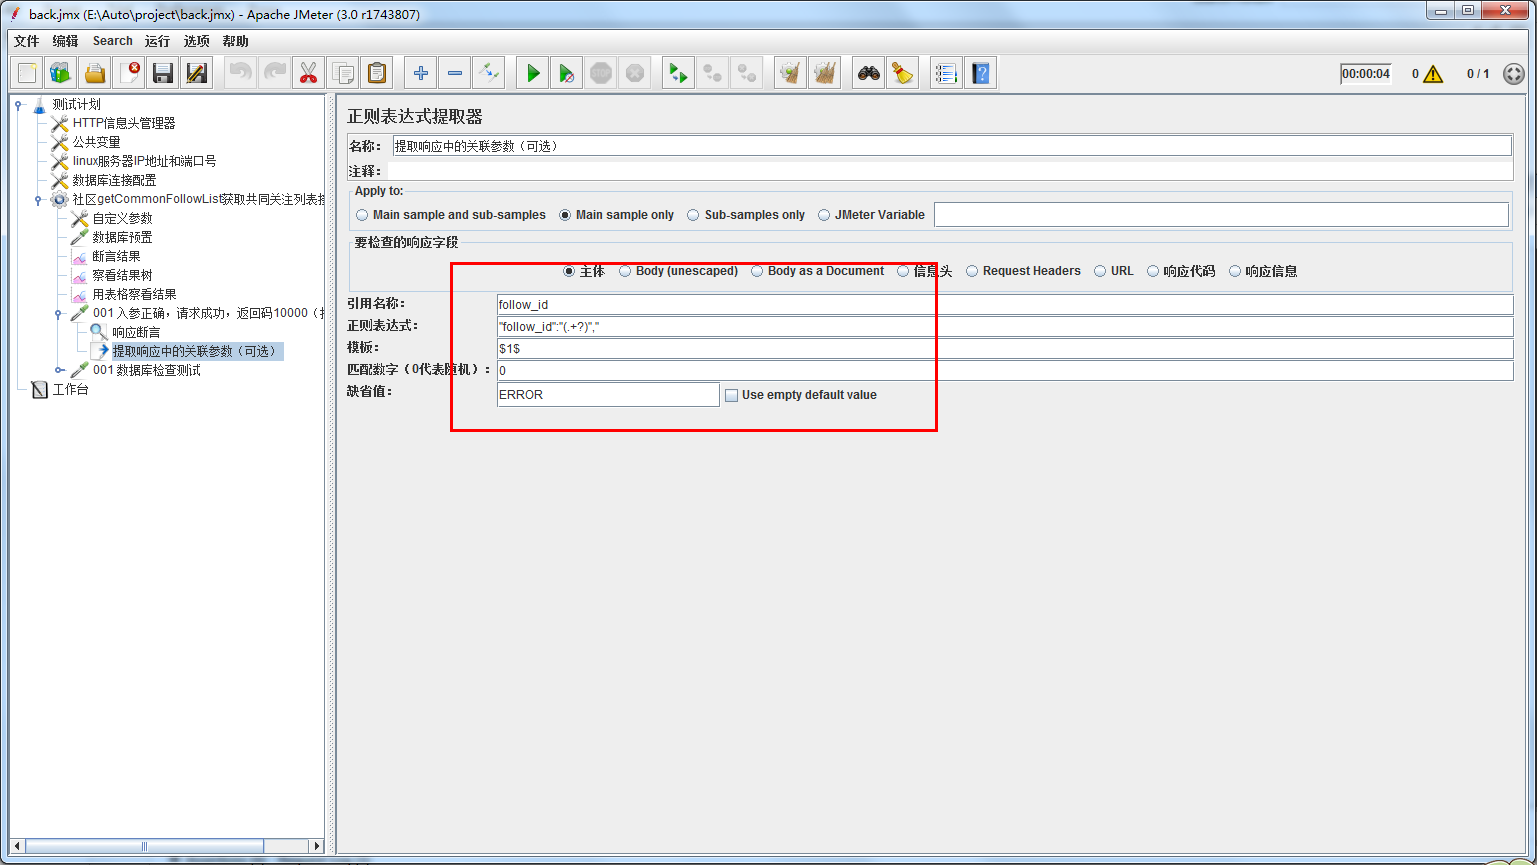The height and width of the screenshot is (865, 1537).
Task: Collapse the 社区getCommonFollowList thread group node
Action: [x=39, y=199]
